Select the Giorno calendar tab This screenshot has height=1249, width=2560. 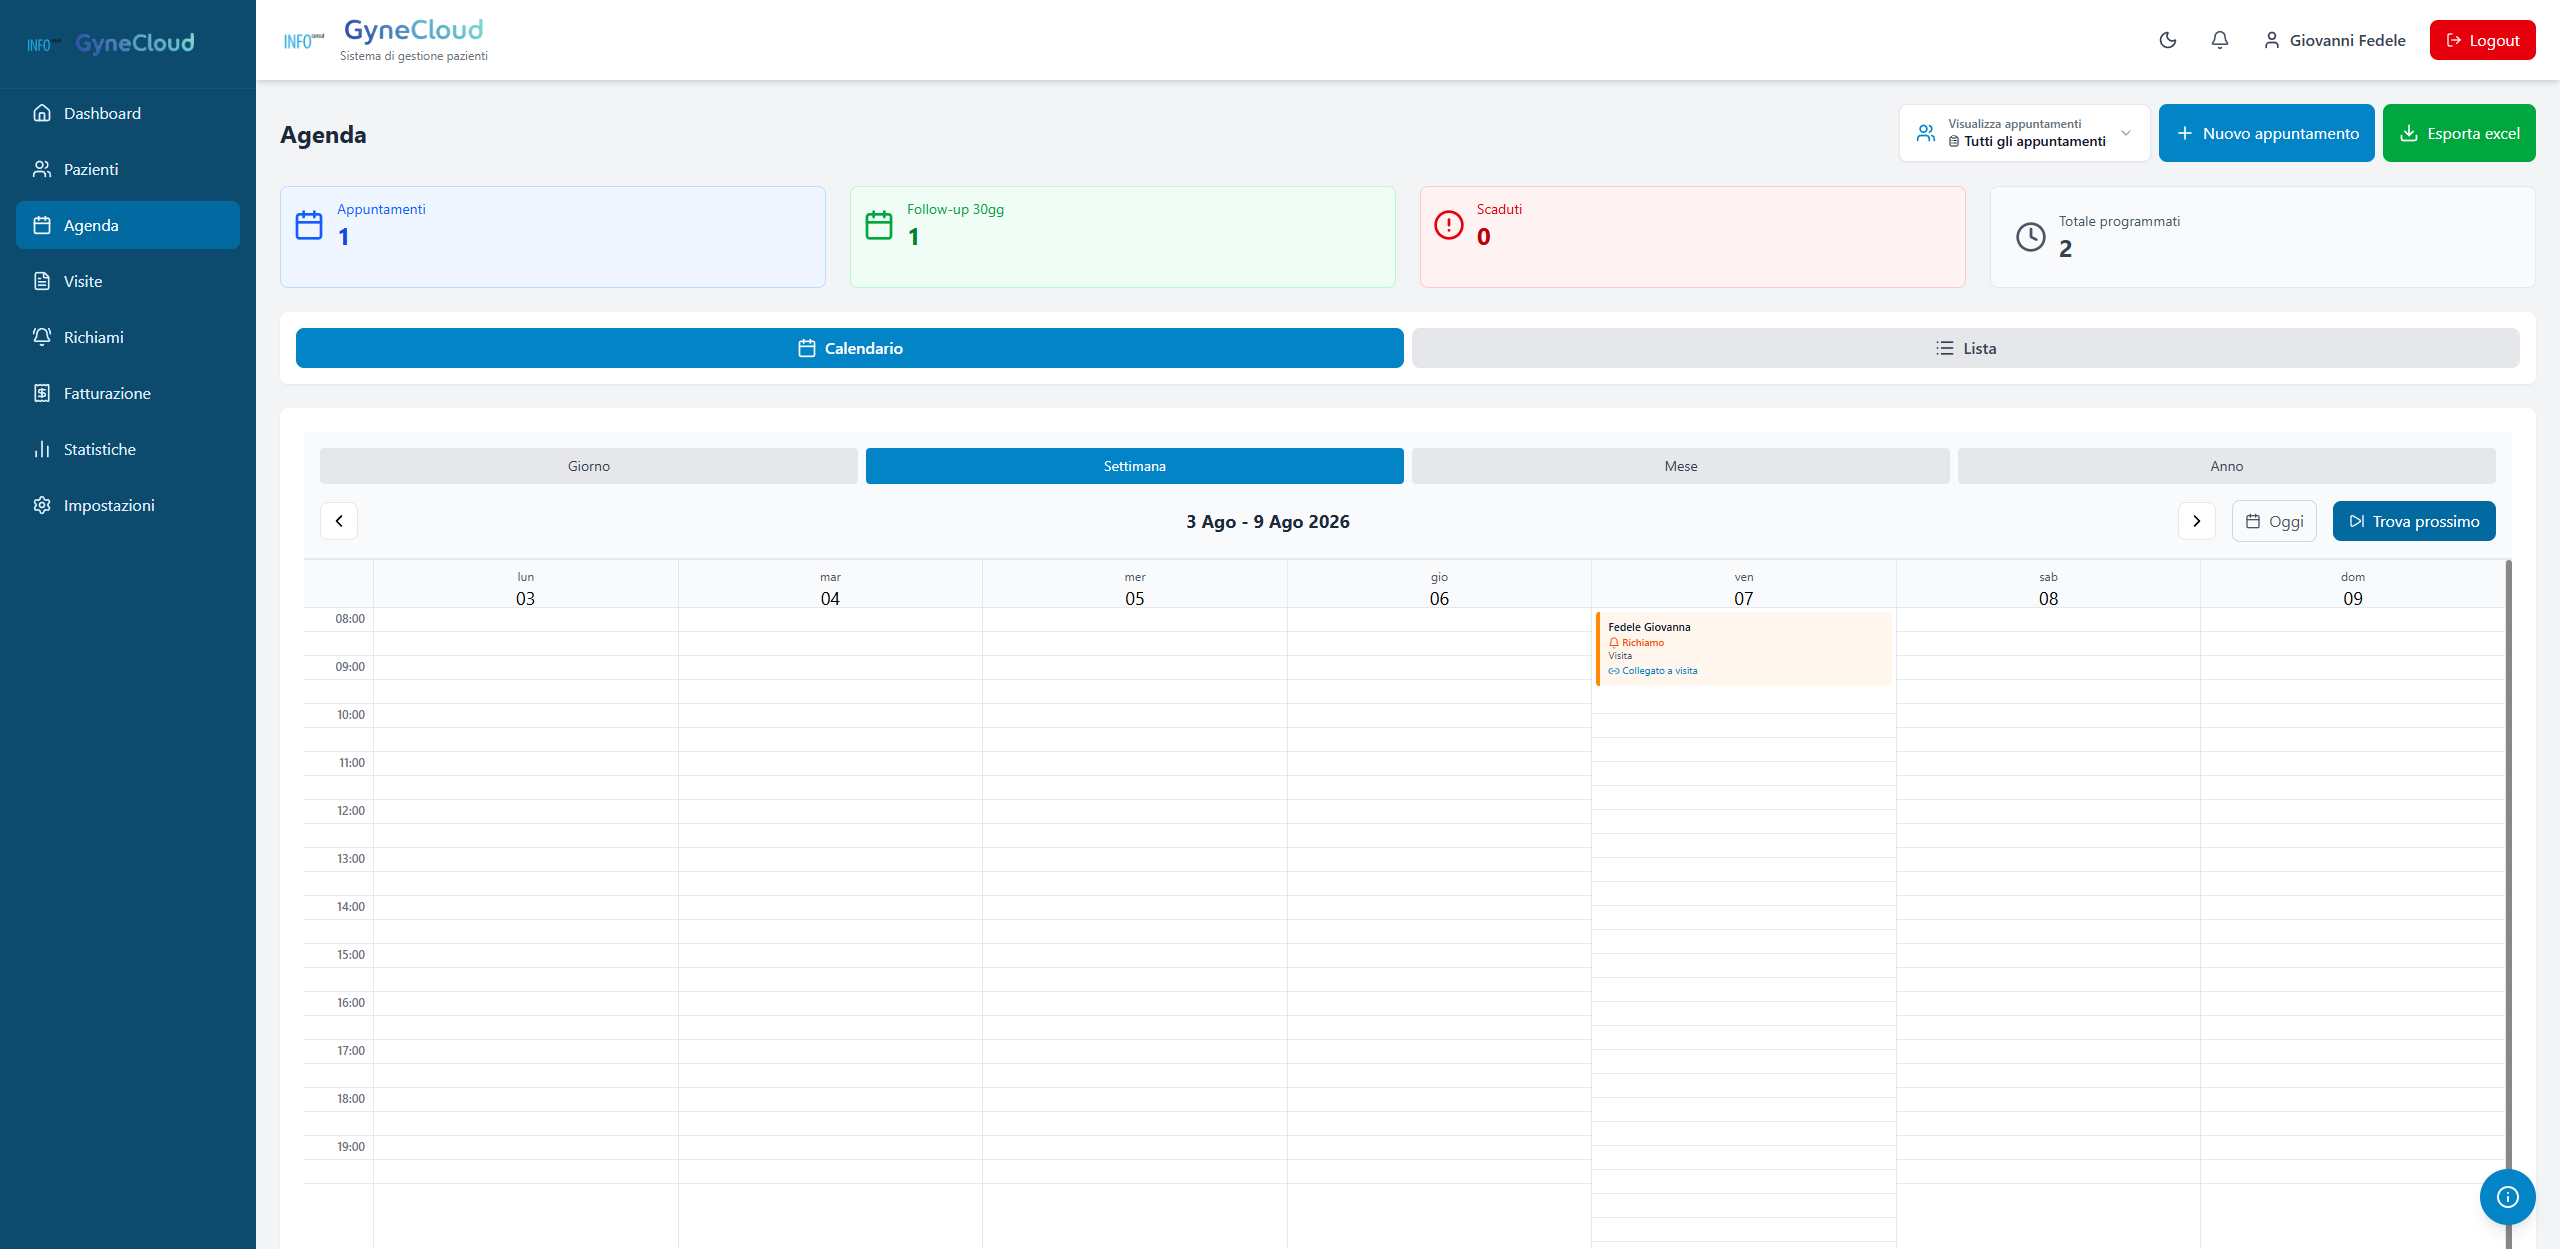click(x=588, y=466)
